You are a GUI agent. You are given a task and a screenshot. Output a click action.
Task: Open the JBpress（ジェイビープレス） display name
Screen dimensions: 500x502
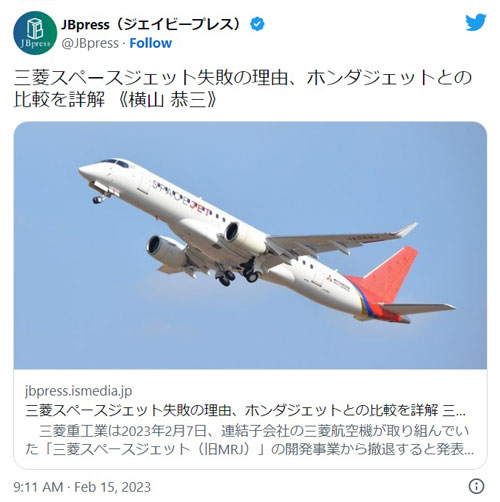pyautogui.click(x=150, y=24)
